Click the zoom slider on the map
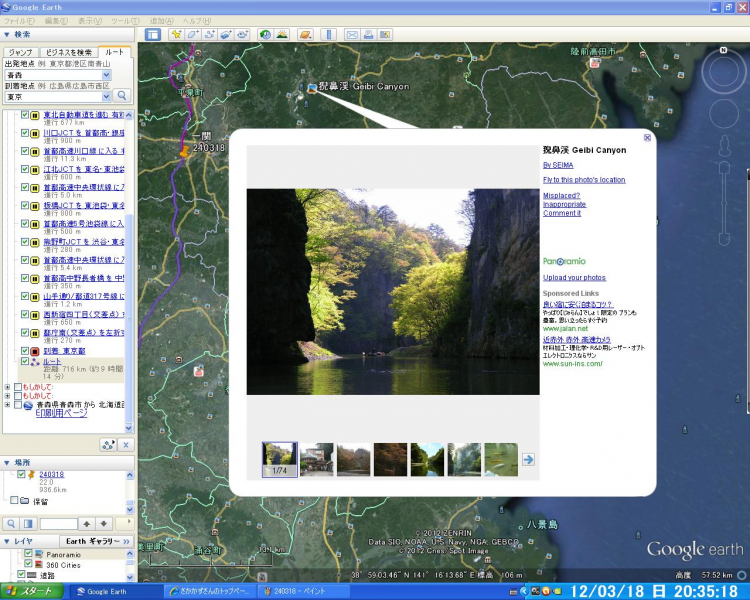 click(x=724, y=203)
